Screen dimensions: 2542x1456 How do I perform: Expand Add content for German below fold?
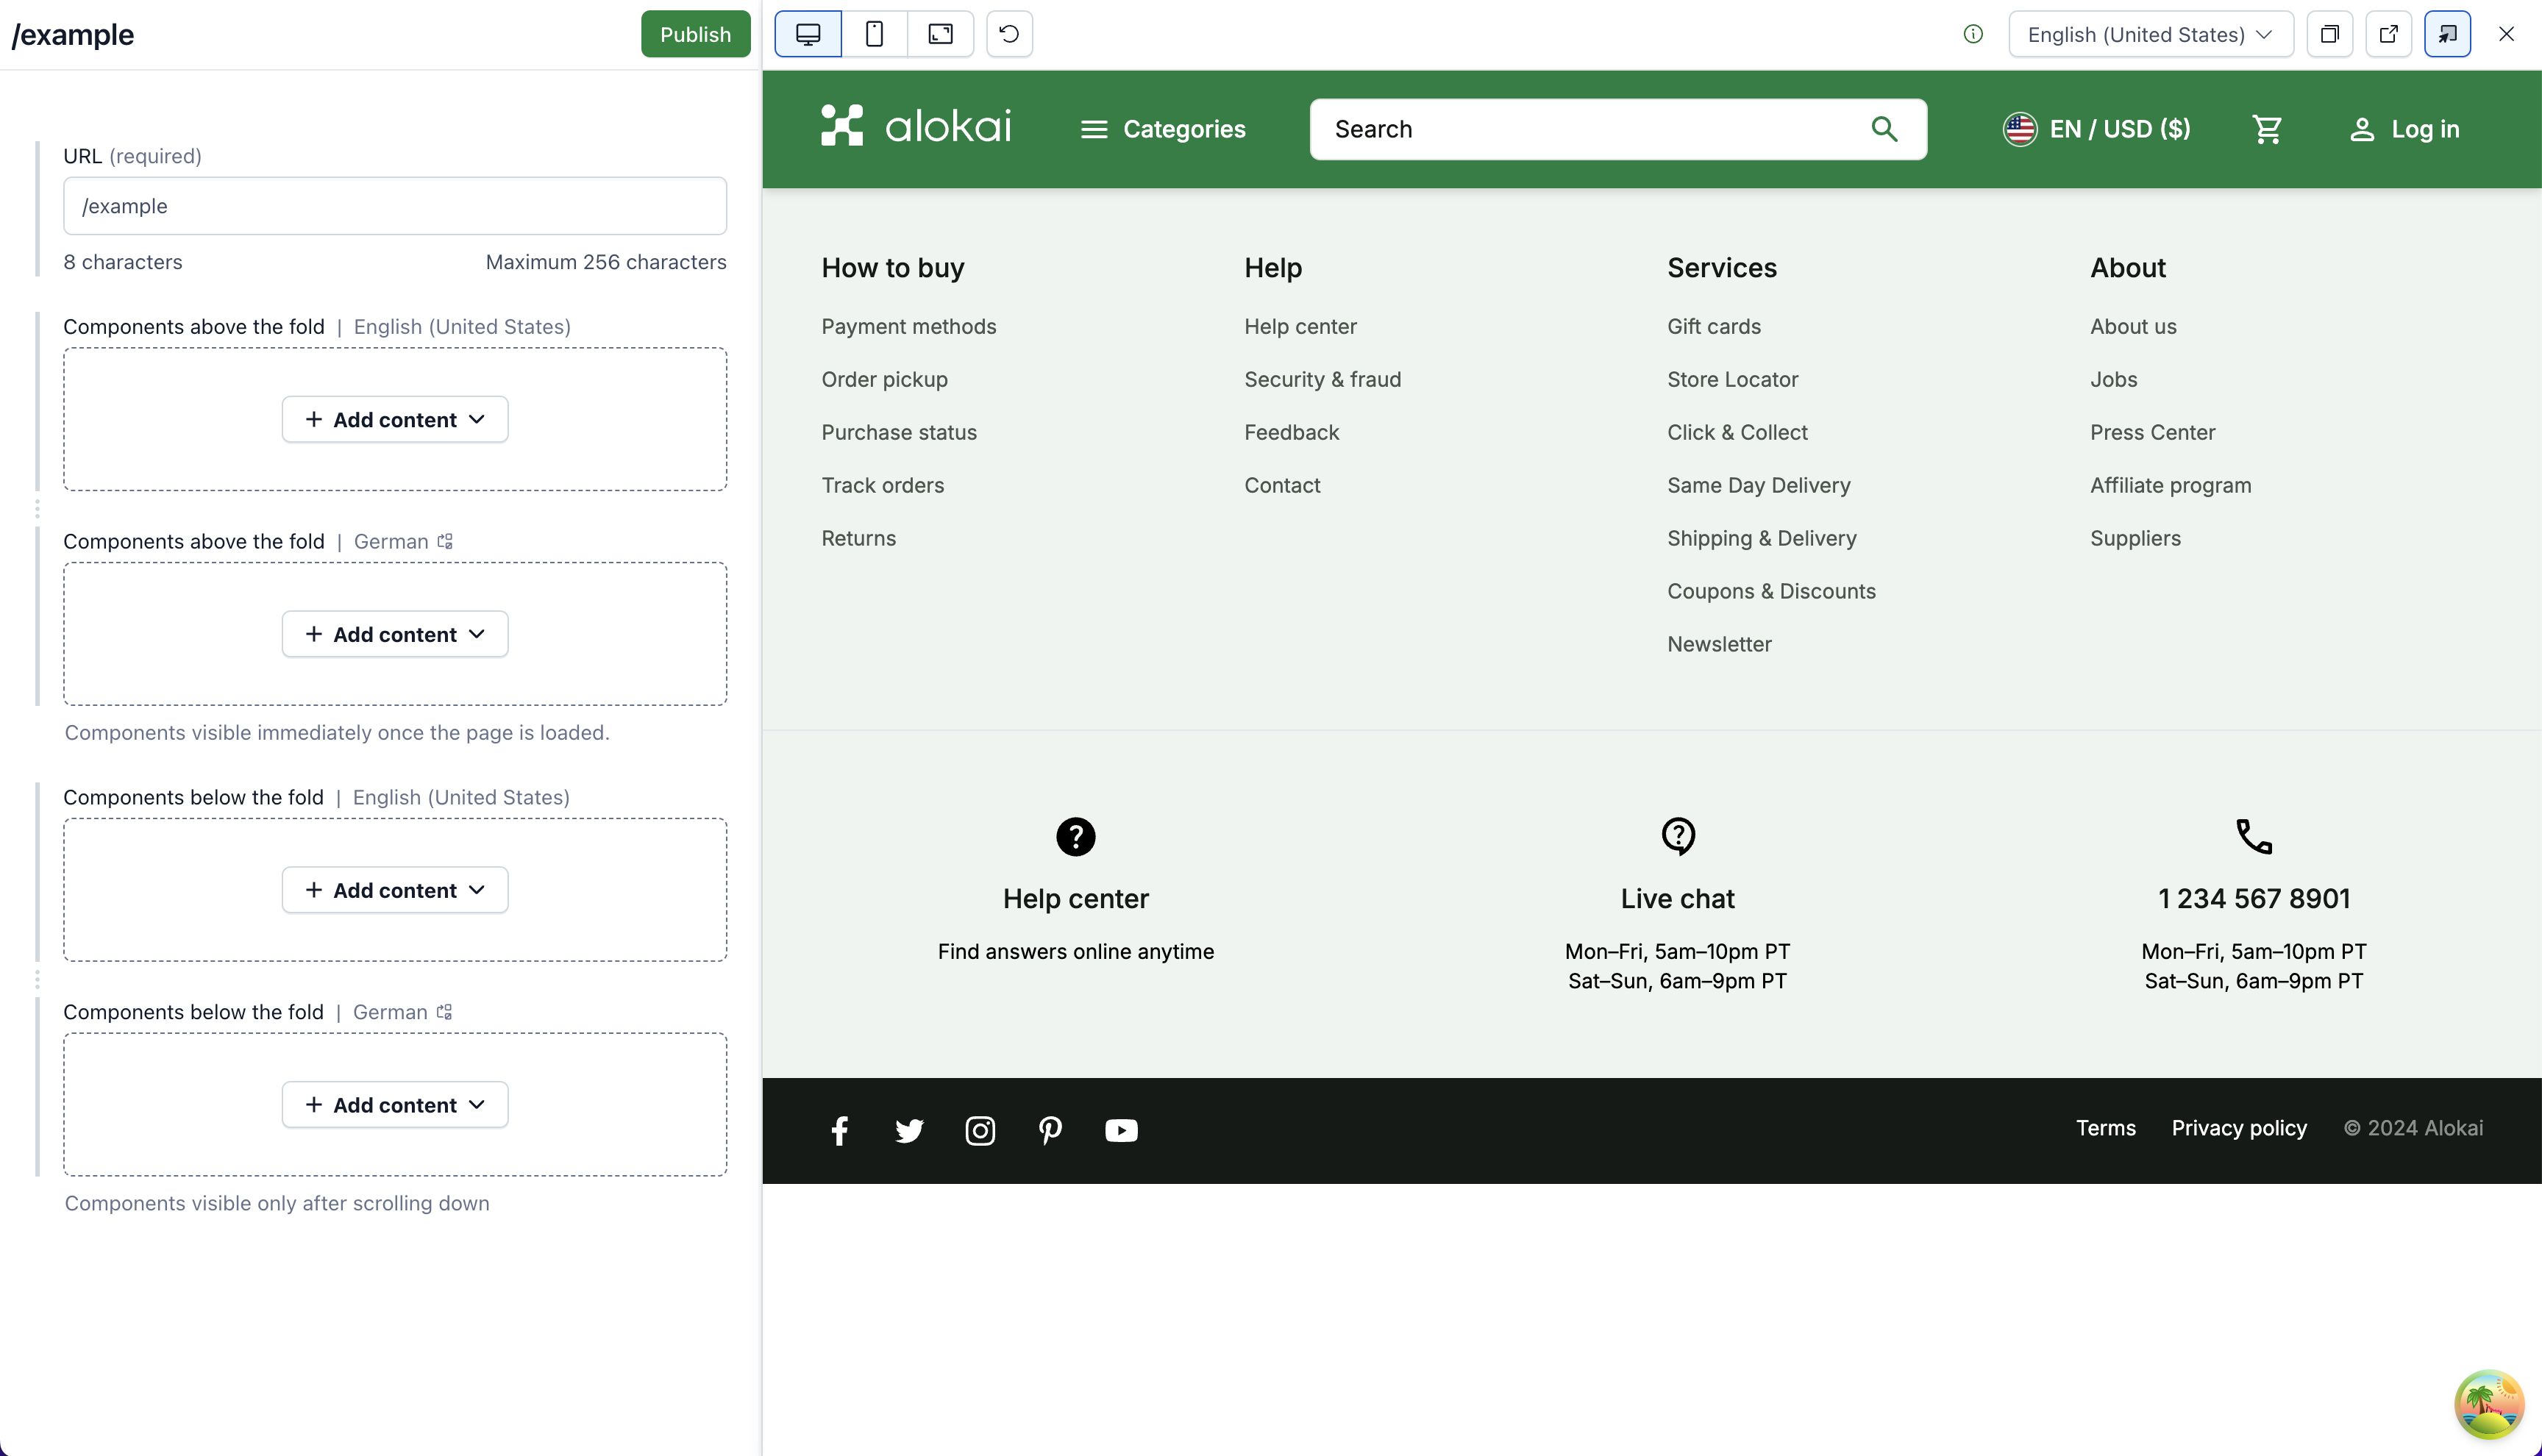pos(395,1104)
